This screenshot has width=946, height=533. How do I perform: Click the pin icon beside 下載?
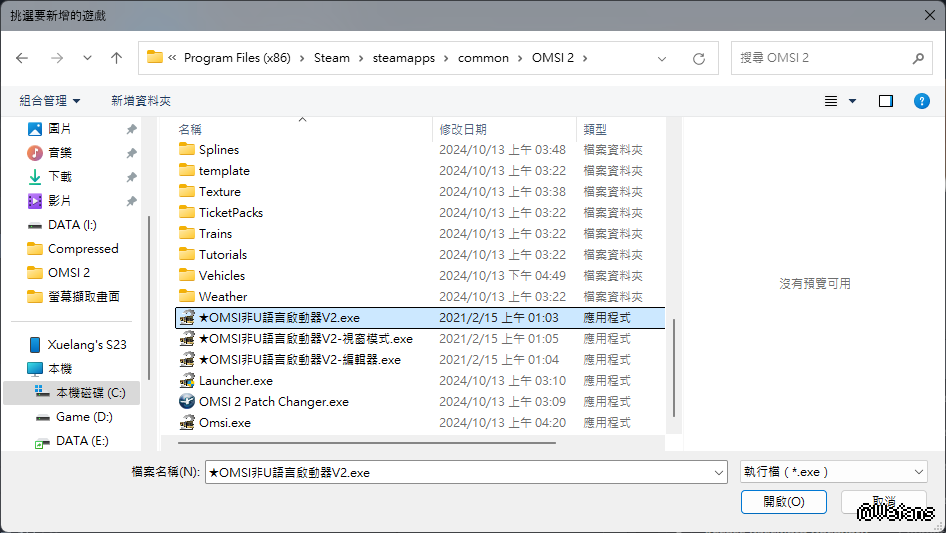[x=131, y=177]
